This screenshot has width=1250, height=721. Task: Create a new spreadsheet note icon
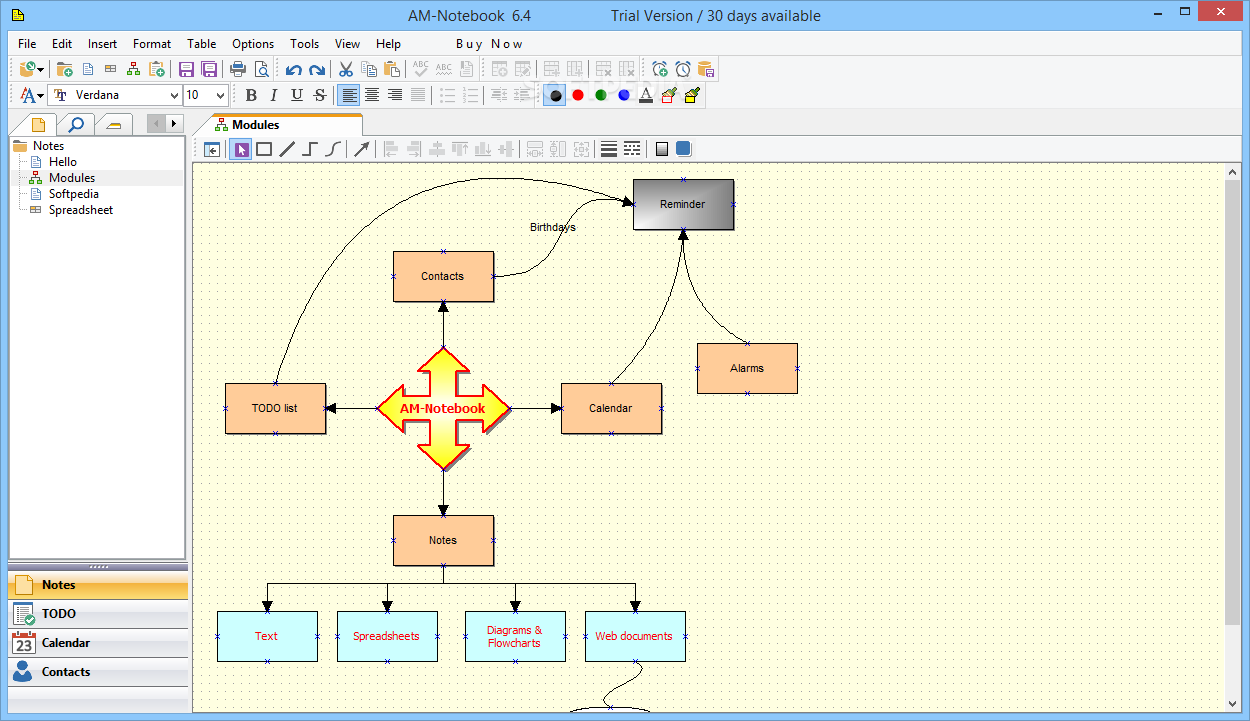pyautogui.click(x=110, y=69)
